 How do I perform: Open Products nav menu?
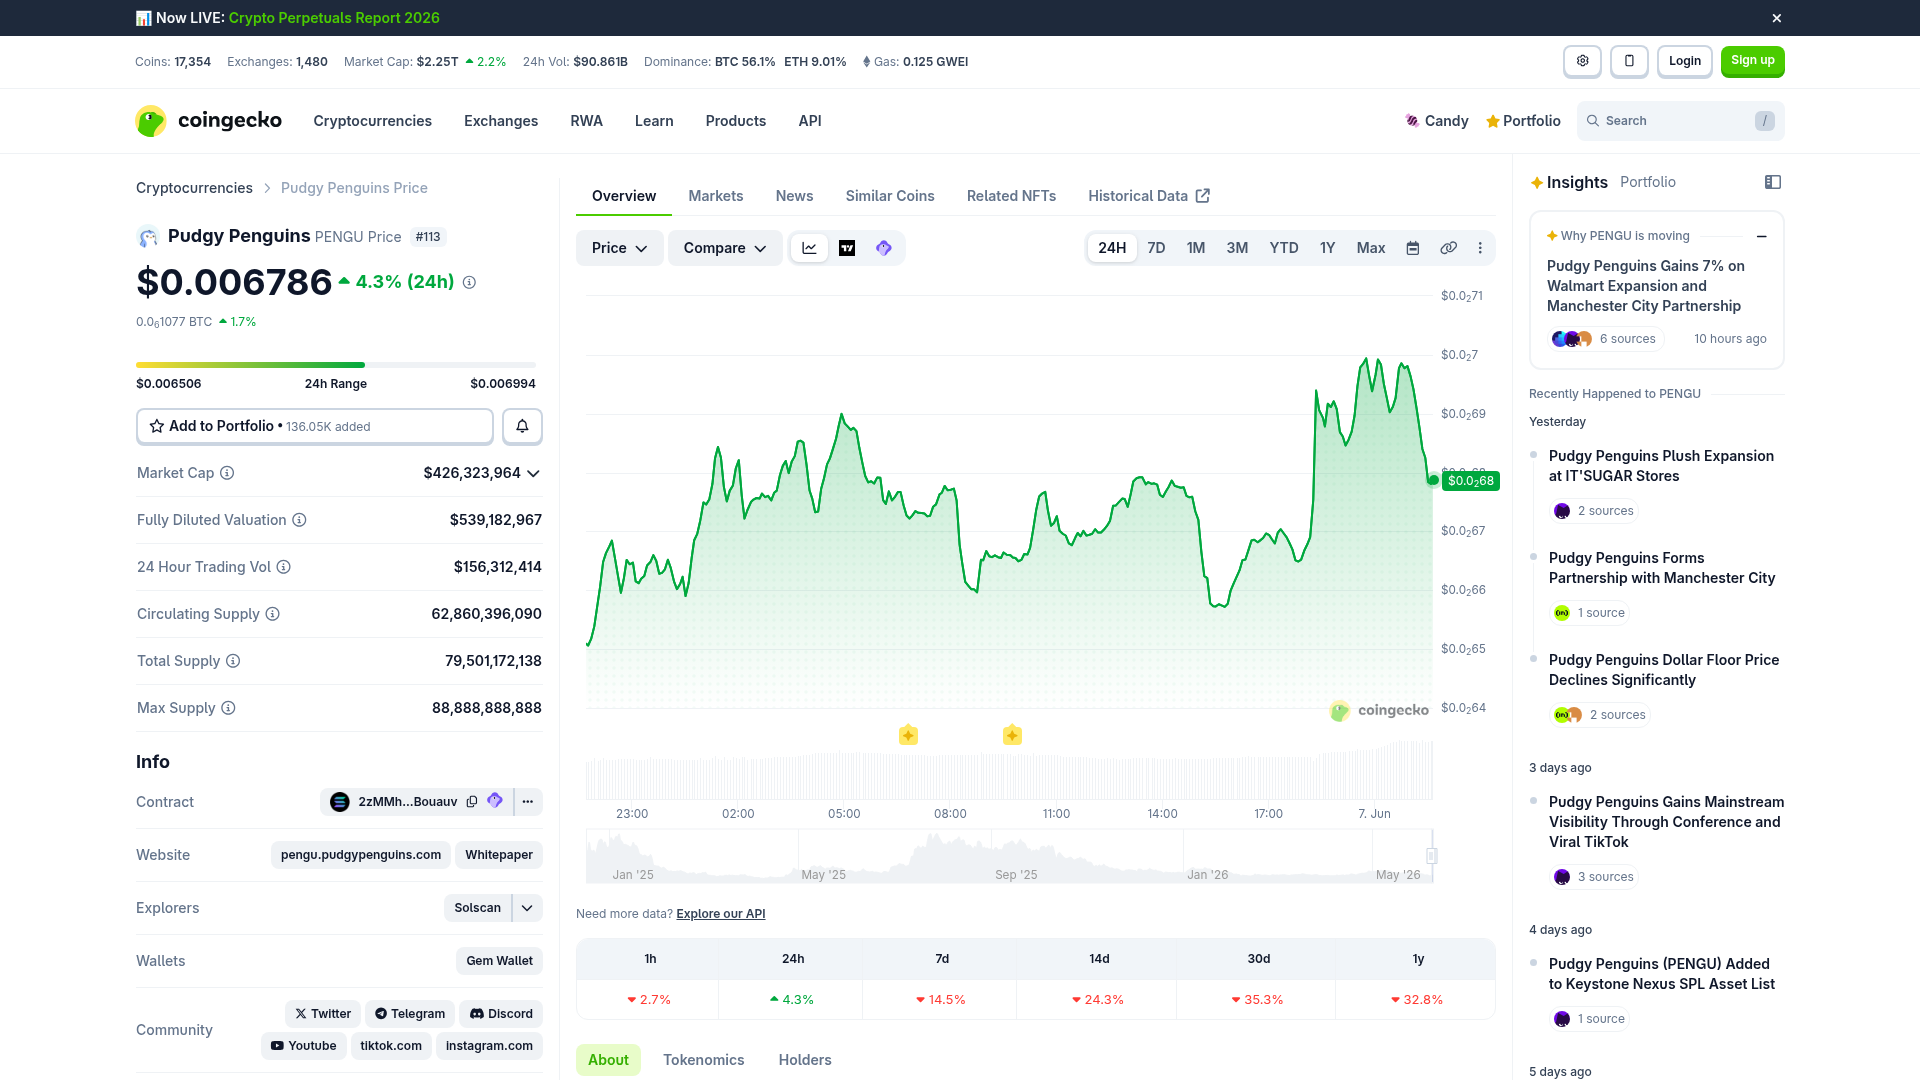[736, 121]
